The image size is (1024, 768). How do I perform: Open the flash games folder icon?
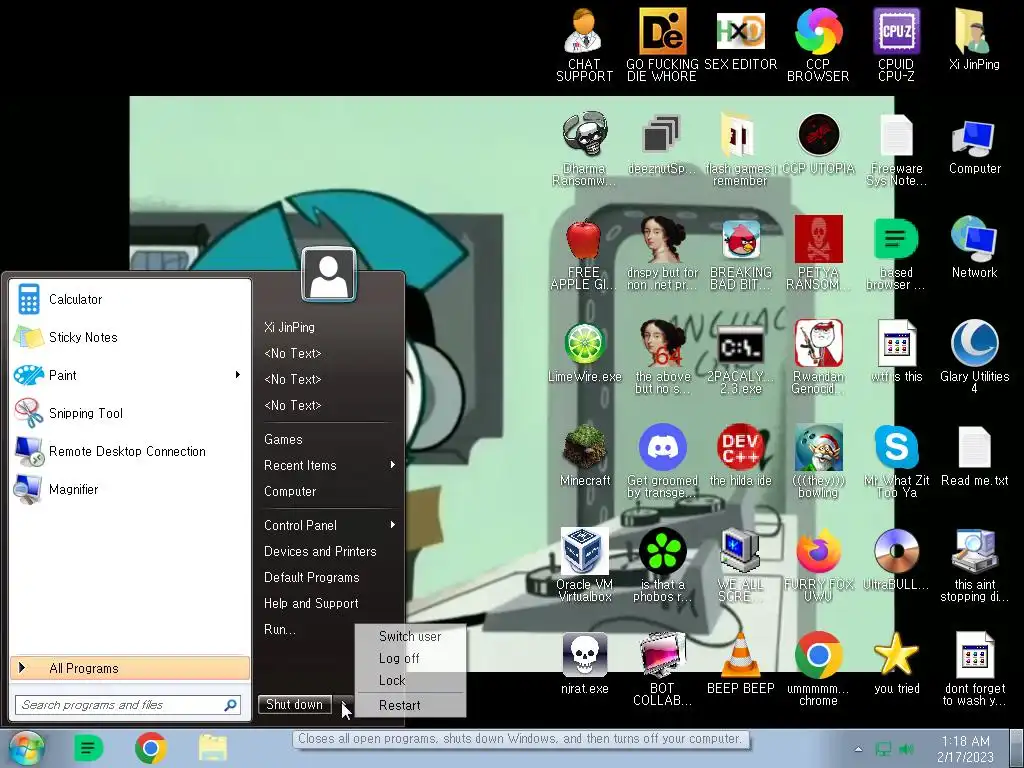pyautogui.click(x=740, y=149)
